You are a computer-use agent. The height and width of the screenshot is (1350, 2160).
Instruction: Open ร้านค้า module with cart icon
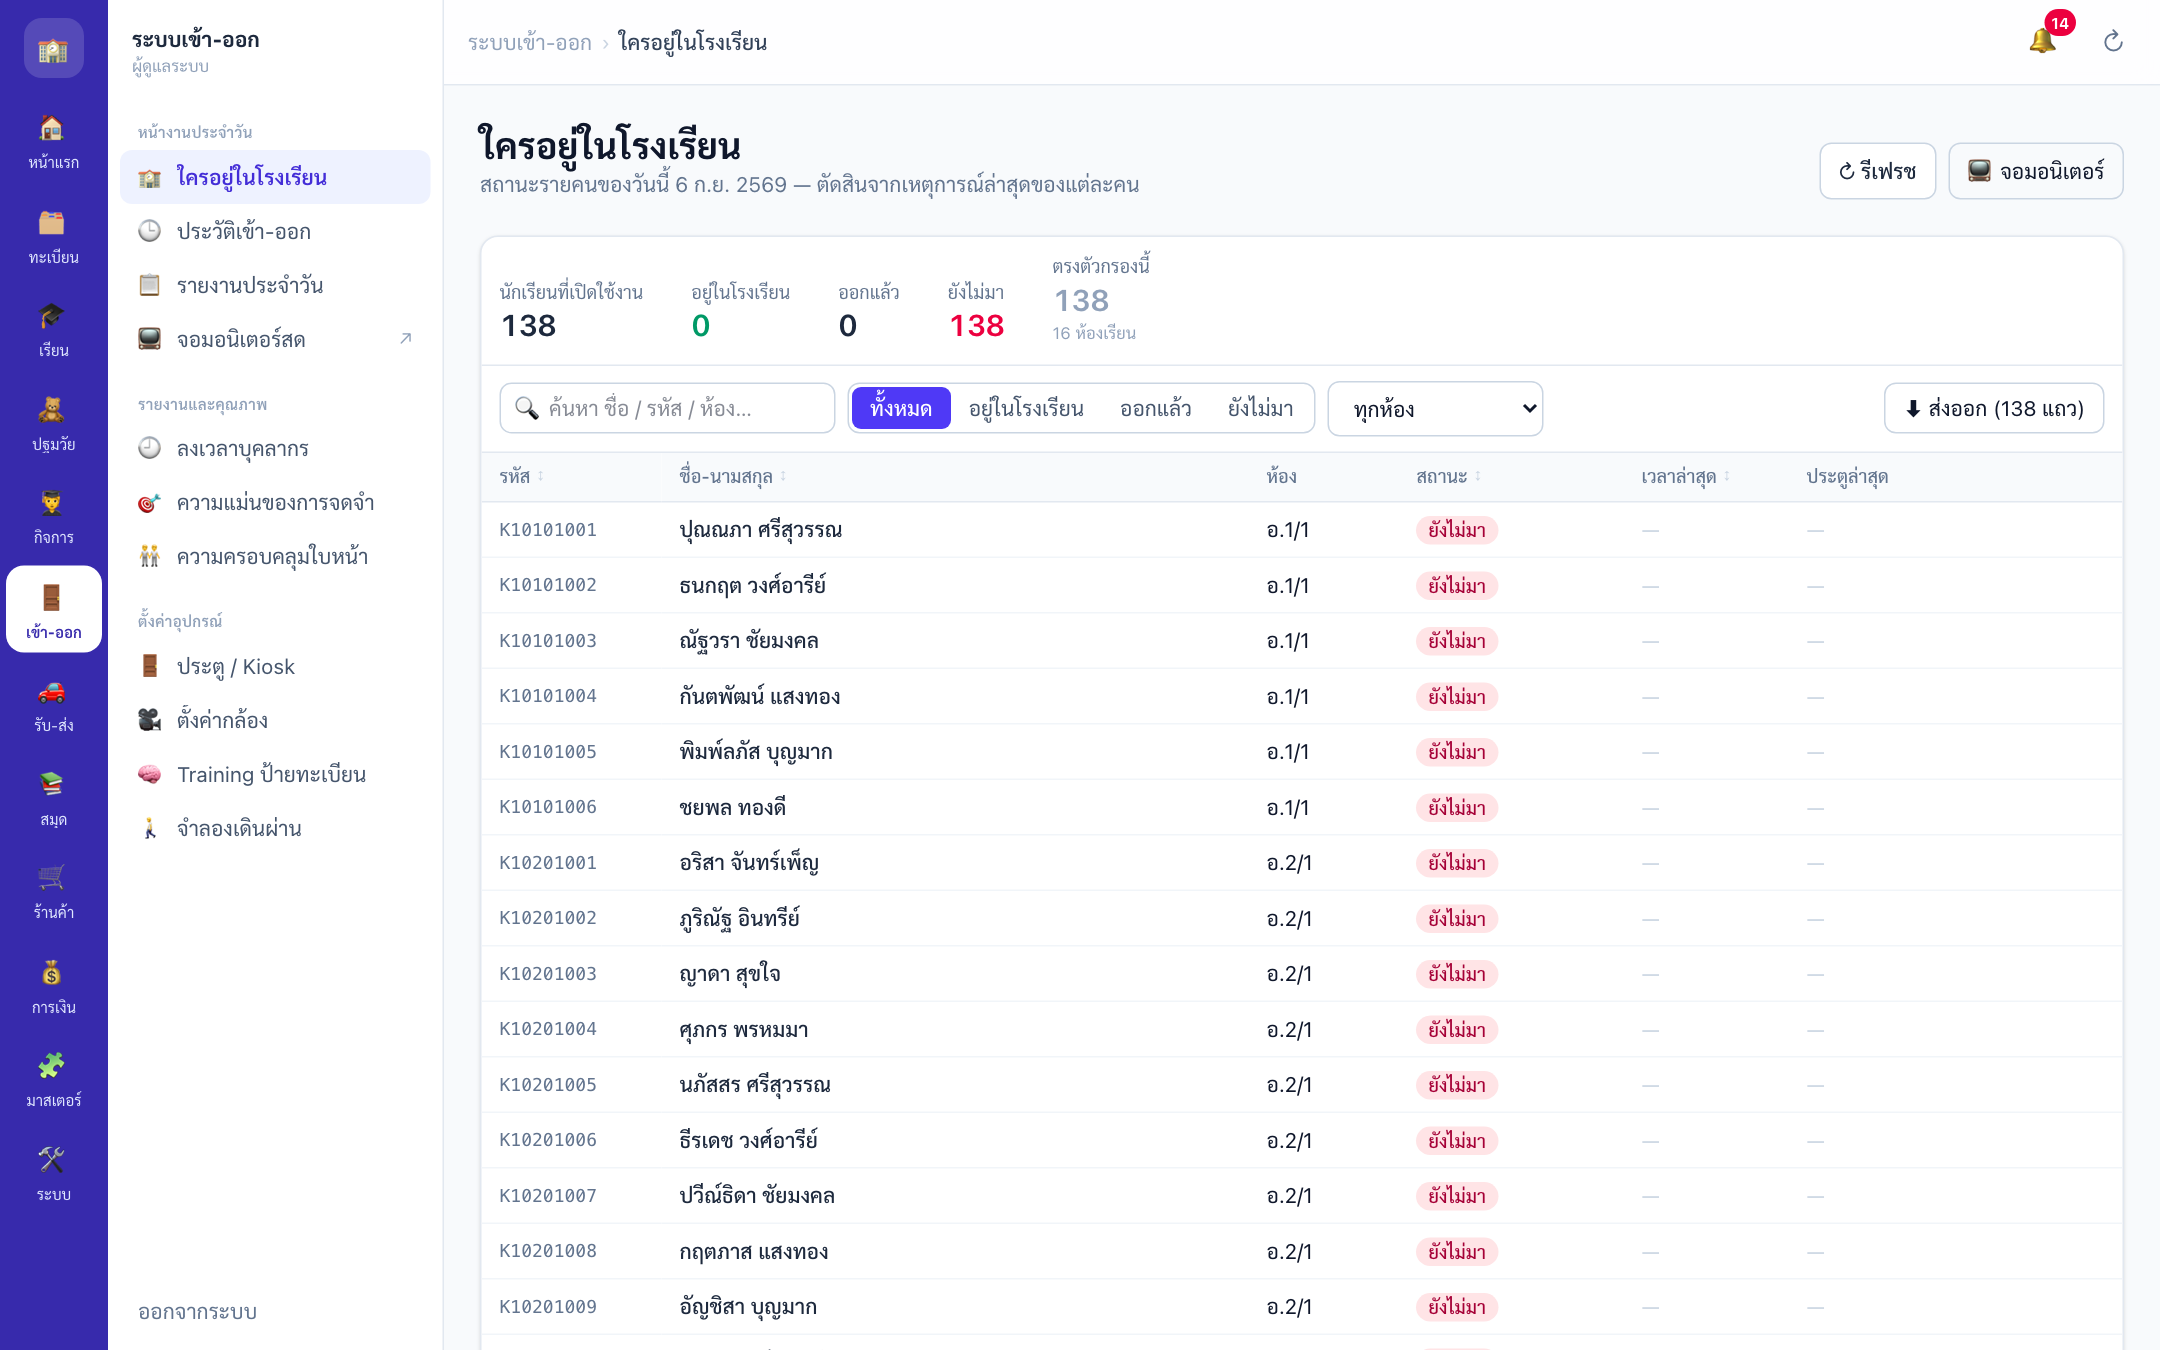[x=54, y=892]
